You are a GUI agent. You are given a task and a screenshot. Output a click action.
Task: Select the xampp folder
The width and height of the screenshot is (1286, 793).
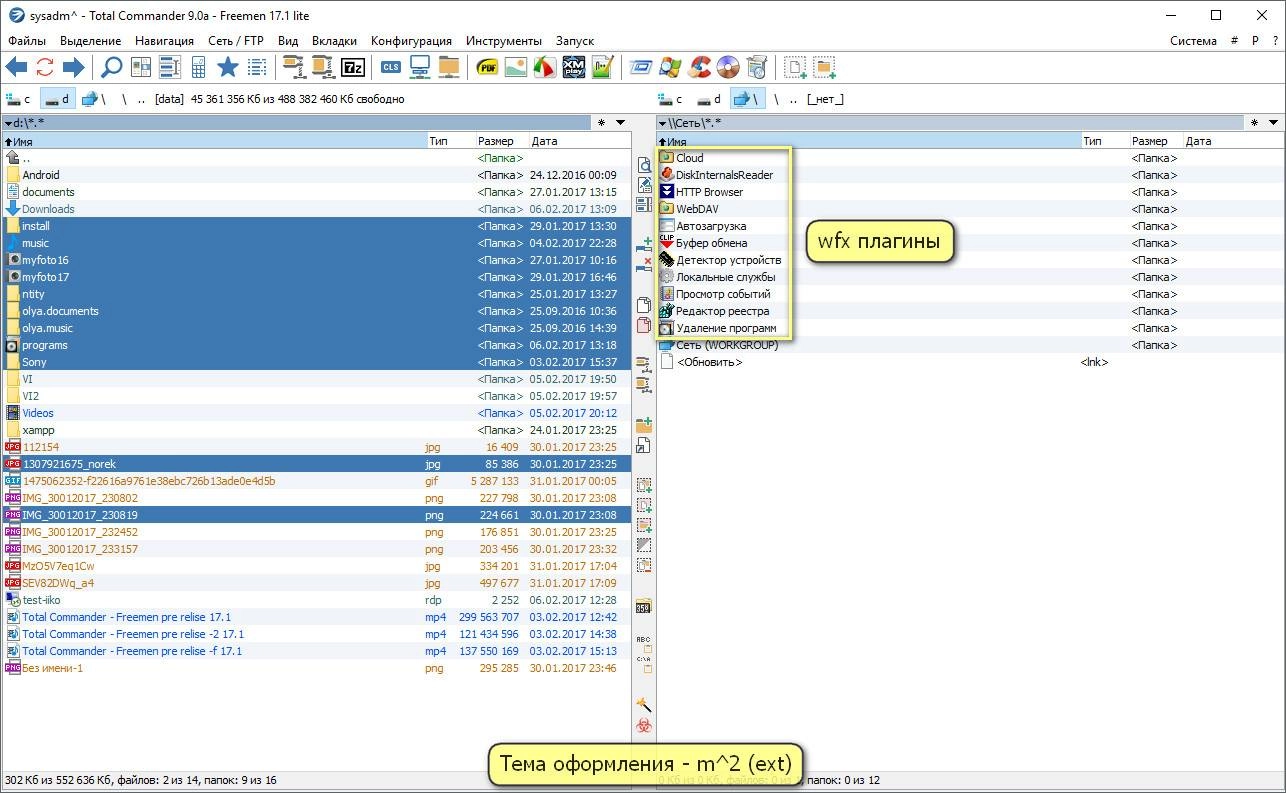316,430
